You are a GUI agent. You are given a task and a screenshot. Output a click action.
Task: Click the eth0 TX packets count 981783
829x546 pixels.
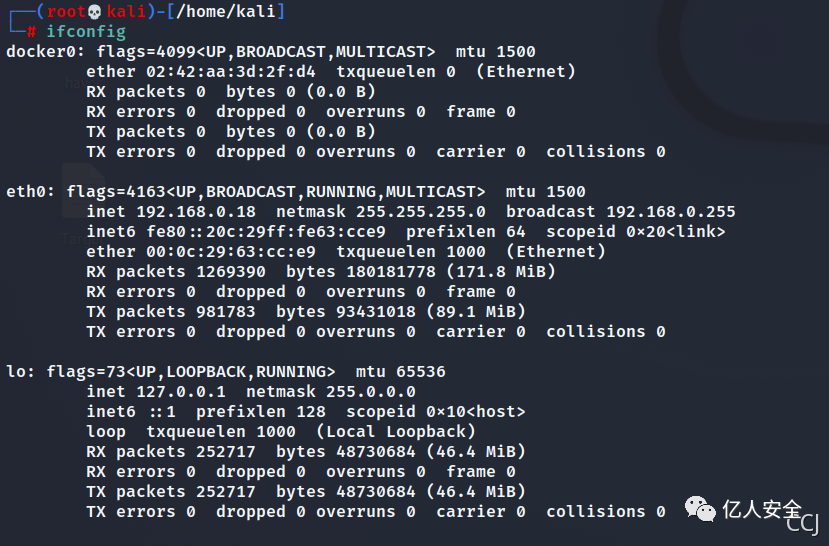(x=226, y=312)
